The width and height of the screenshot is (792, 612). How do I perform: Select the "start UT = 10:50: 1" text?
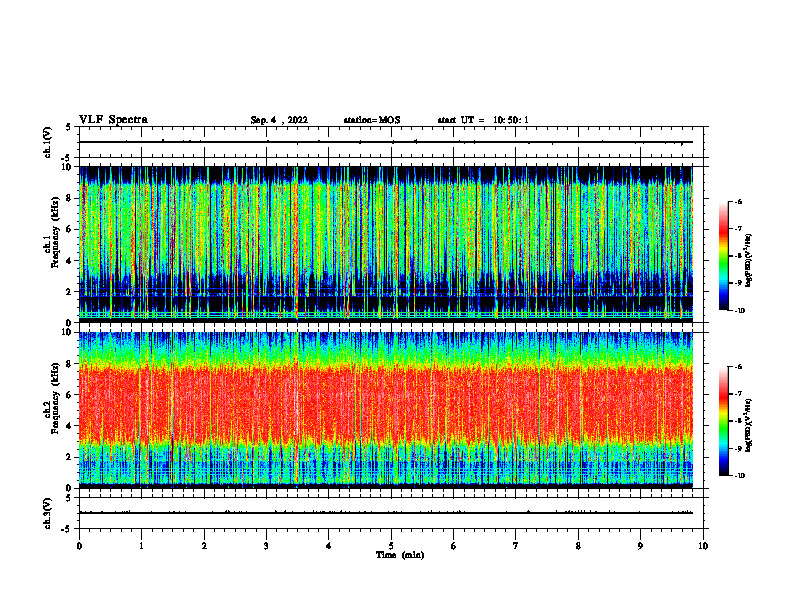pyautogui.click(x=483, y=120)
